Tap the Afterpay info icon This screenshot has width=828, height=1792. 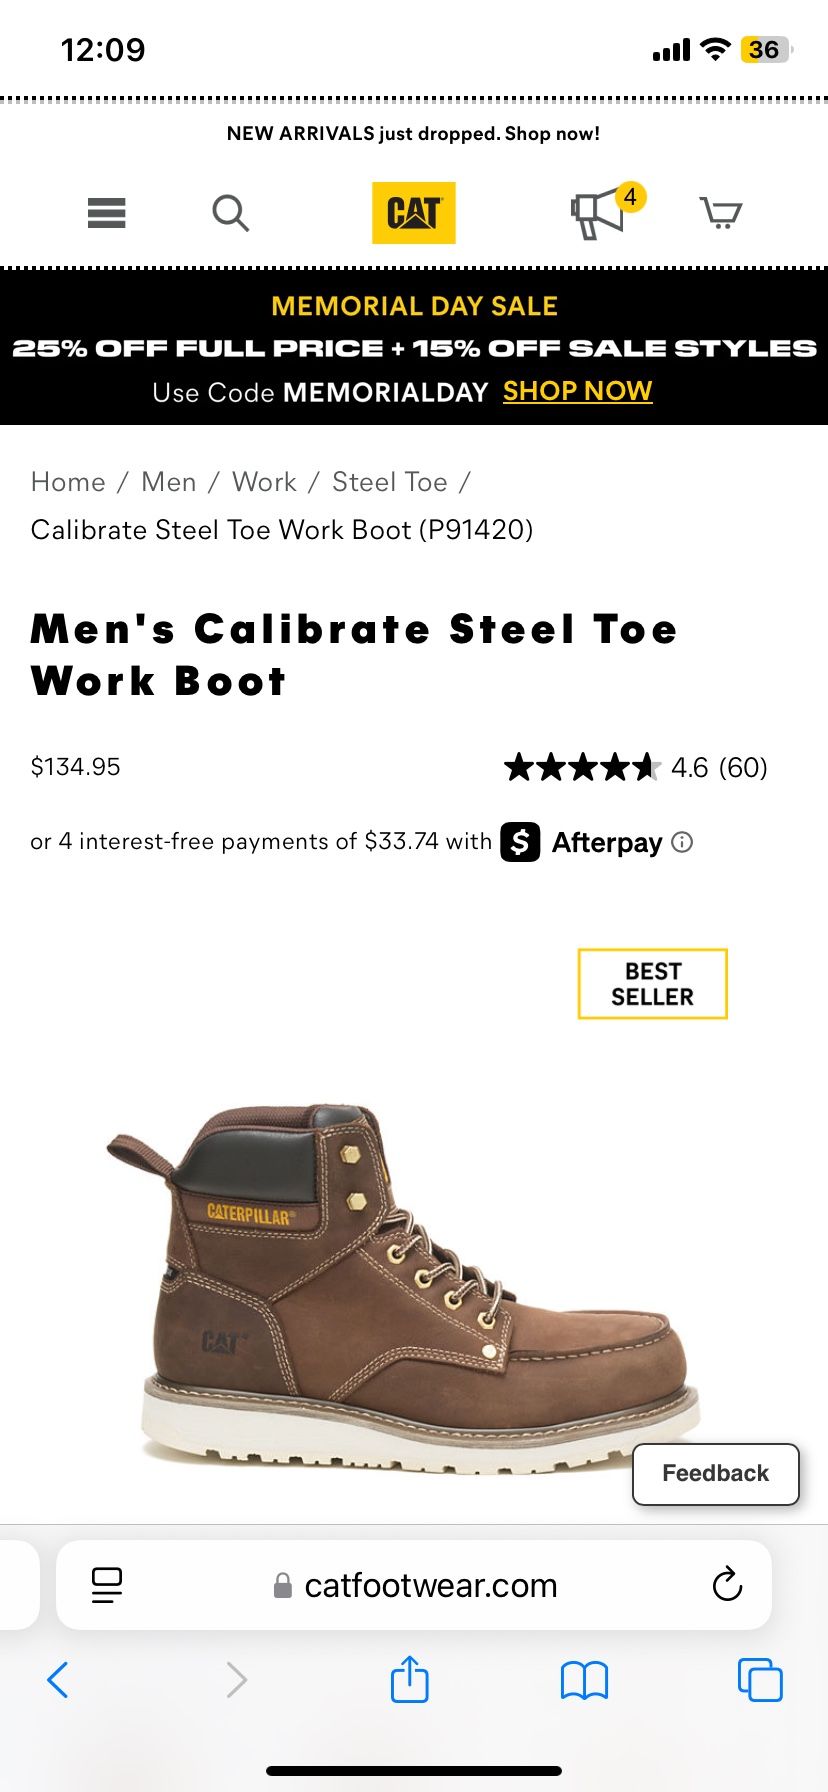683,843
